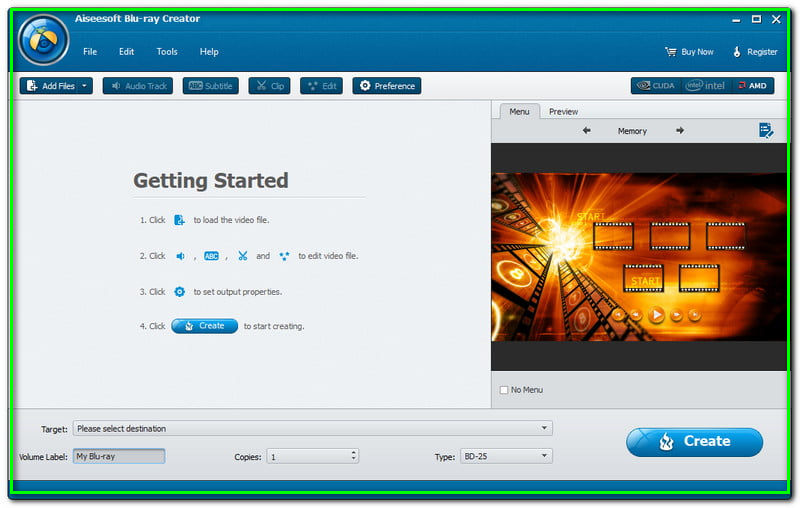Click the START film frame in menu preview

(x=643, y=278)
